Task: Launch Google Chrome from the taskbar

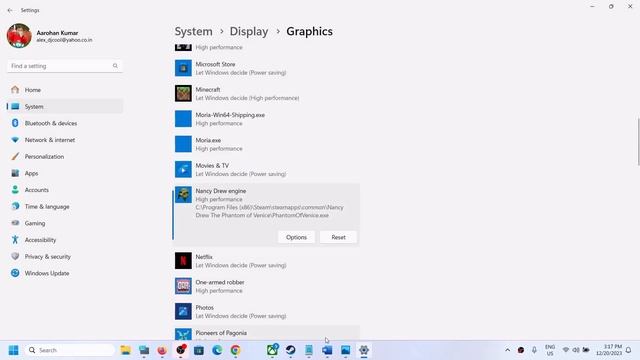Action: click(x=236, y=350)
